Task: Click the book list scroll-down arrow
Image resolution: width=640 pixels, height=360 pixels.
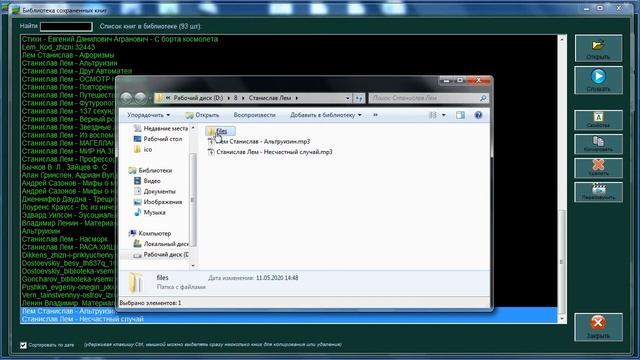Action: [562, 319]
